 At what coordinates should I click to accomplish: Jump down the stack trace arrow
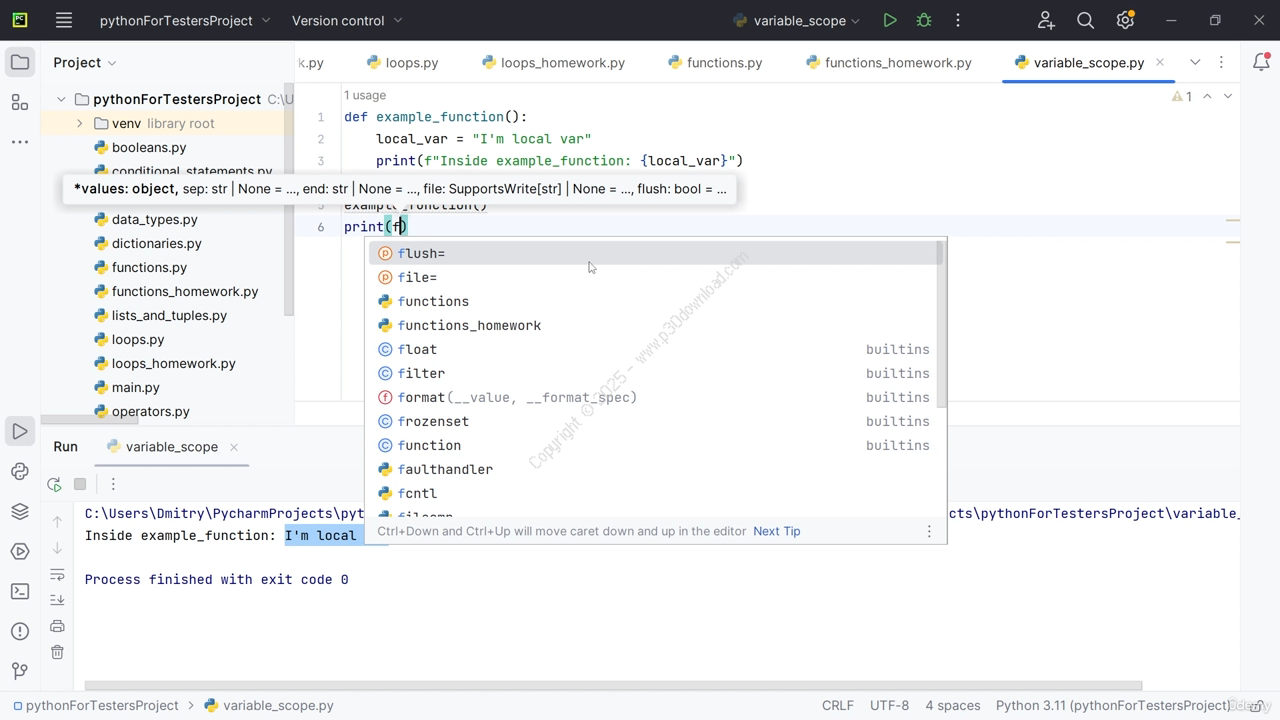[57, 547]
